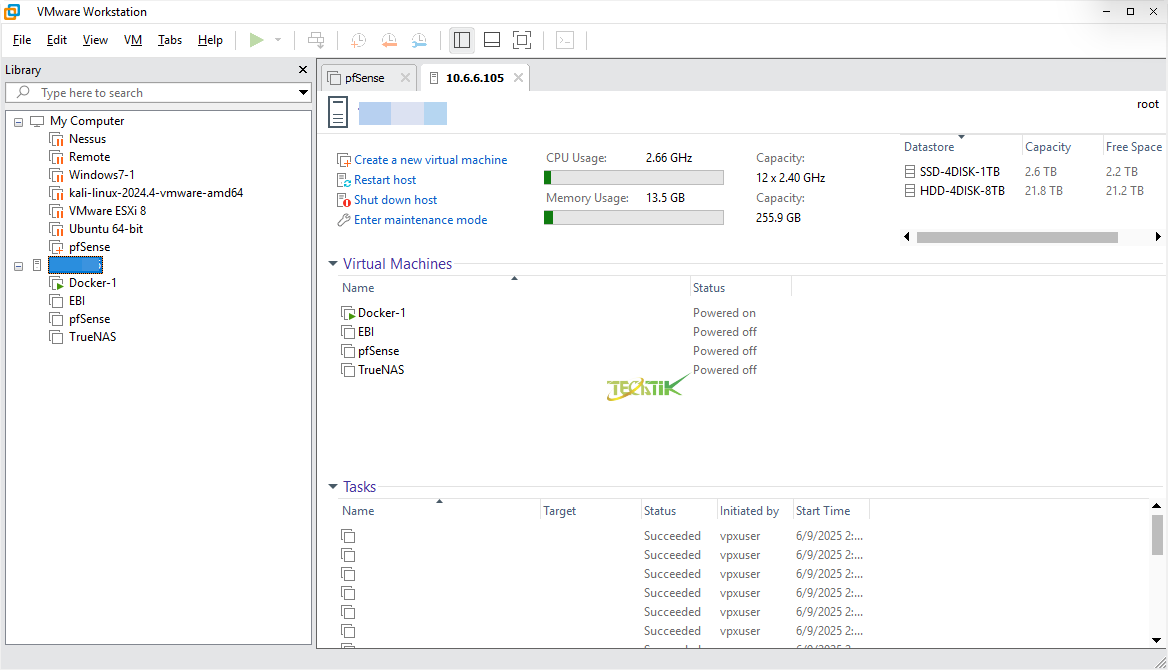Open the library search dropdown arrow
The width and height of the screenshot is (1168, 670).
tap(303, 92)
